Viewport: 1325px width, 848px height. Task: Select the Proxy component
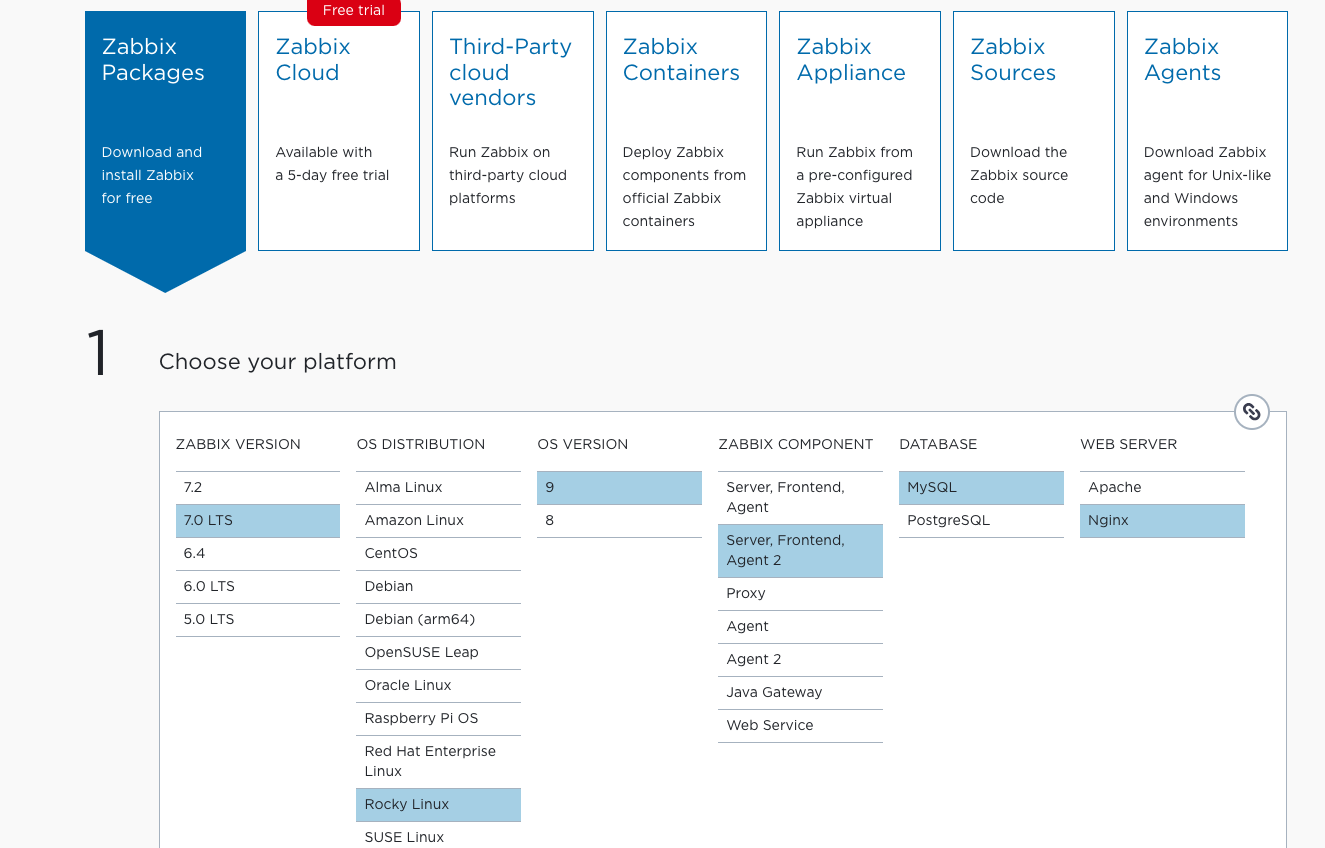coord(800,594)
